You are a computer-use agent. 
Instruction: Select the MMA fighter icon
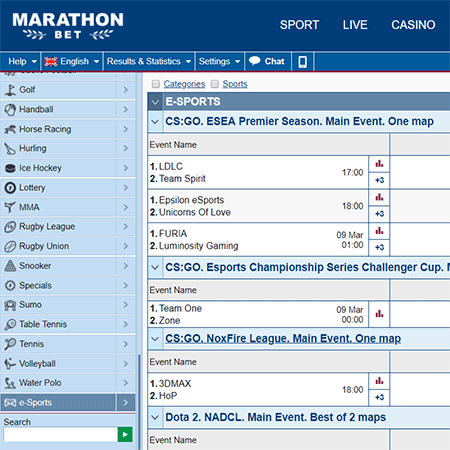pos(10,207)
